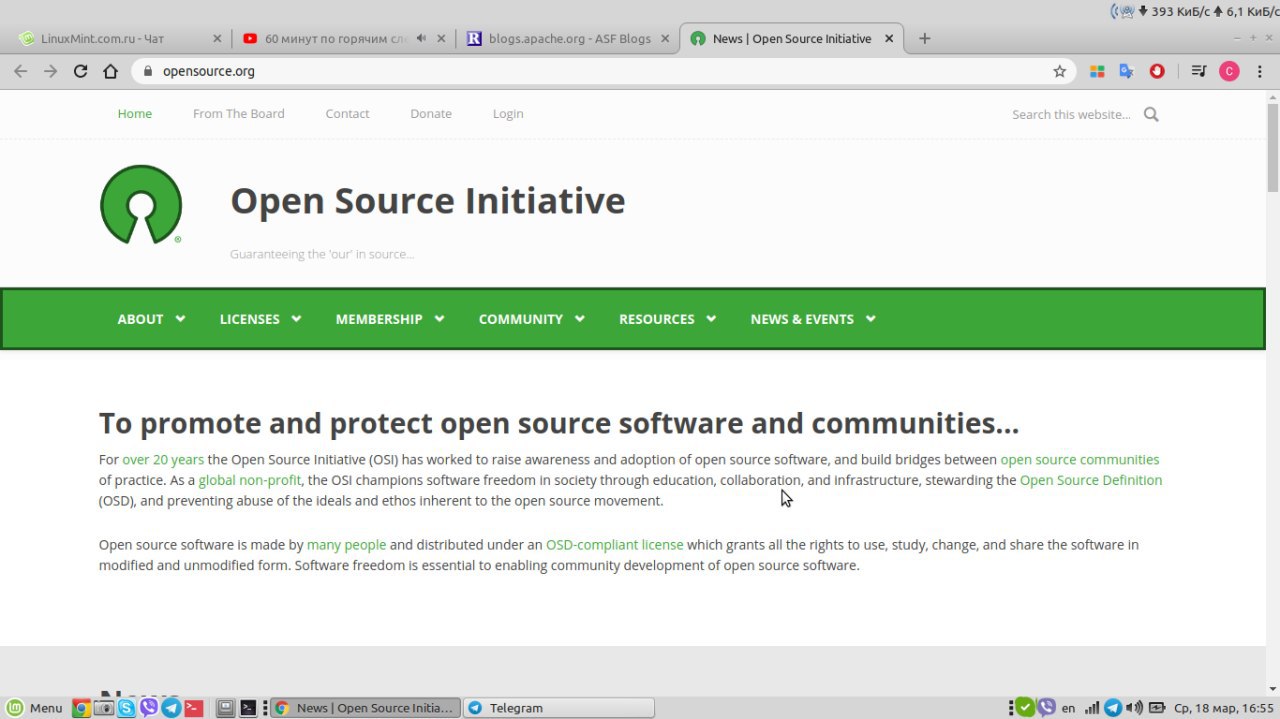Click the Open Source Initiative site title
The image size is (1280, 719).
pyautogui.click(x=428, y=201)
